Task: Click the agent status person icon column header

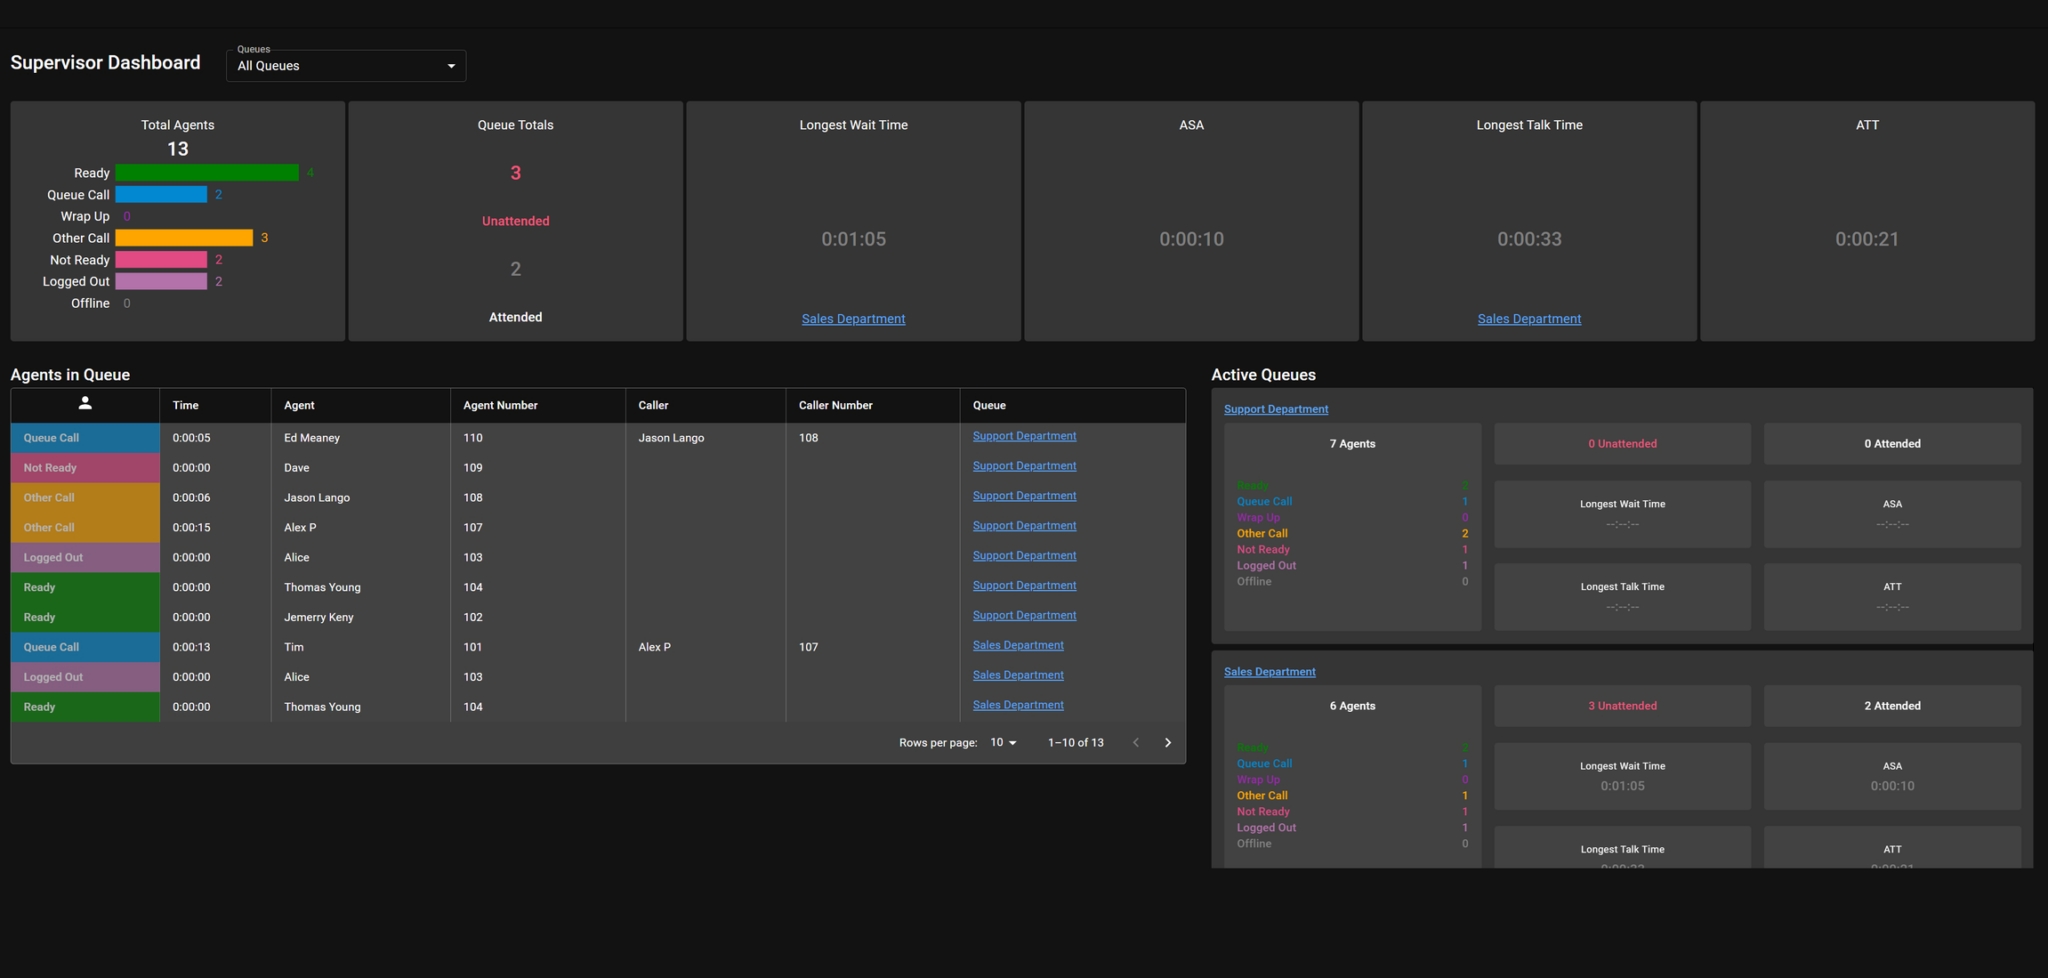Action: (x=85, y=403)
